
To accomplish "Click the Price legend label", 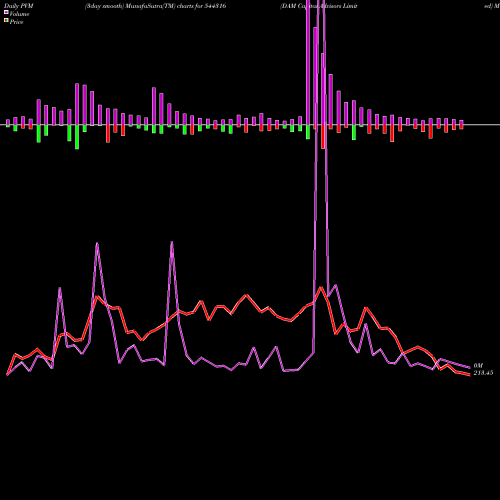I will (x=16, y=22).
